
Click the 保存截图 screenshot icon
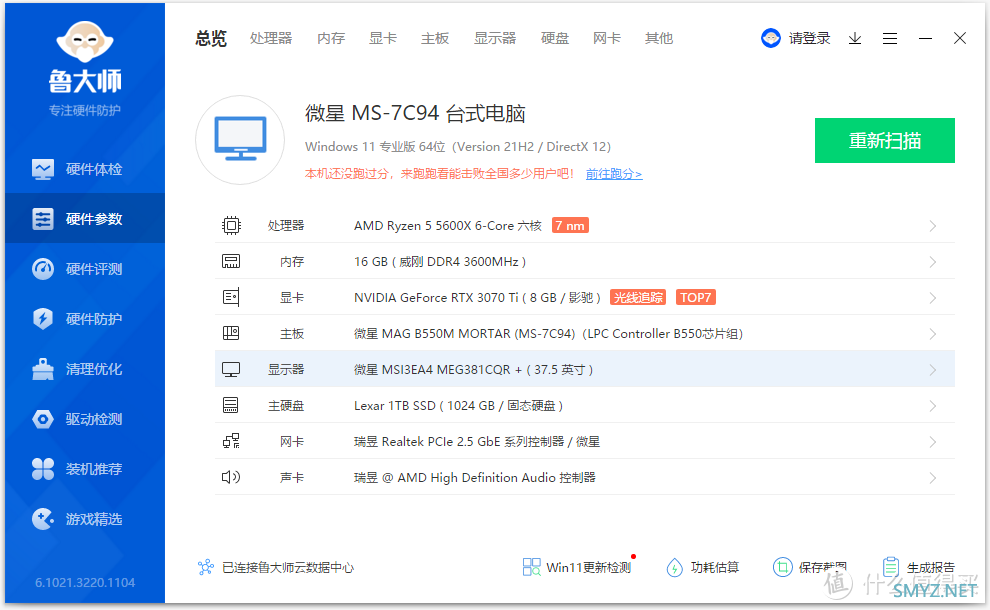point(782,567)
